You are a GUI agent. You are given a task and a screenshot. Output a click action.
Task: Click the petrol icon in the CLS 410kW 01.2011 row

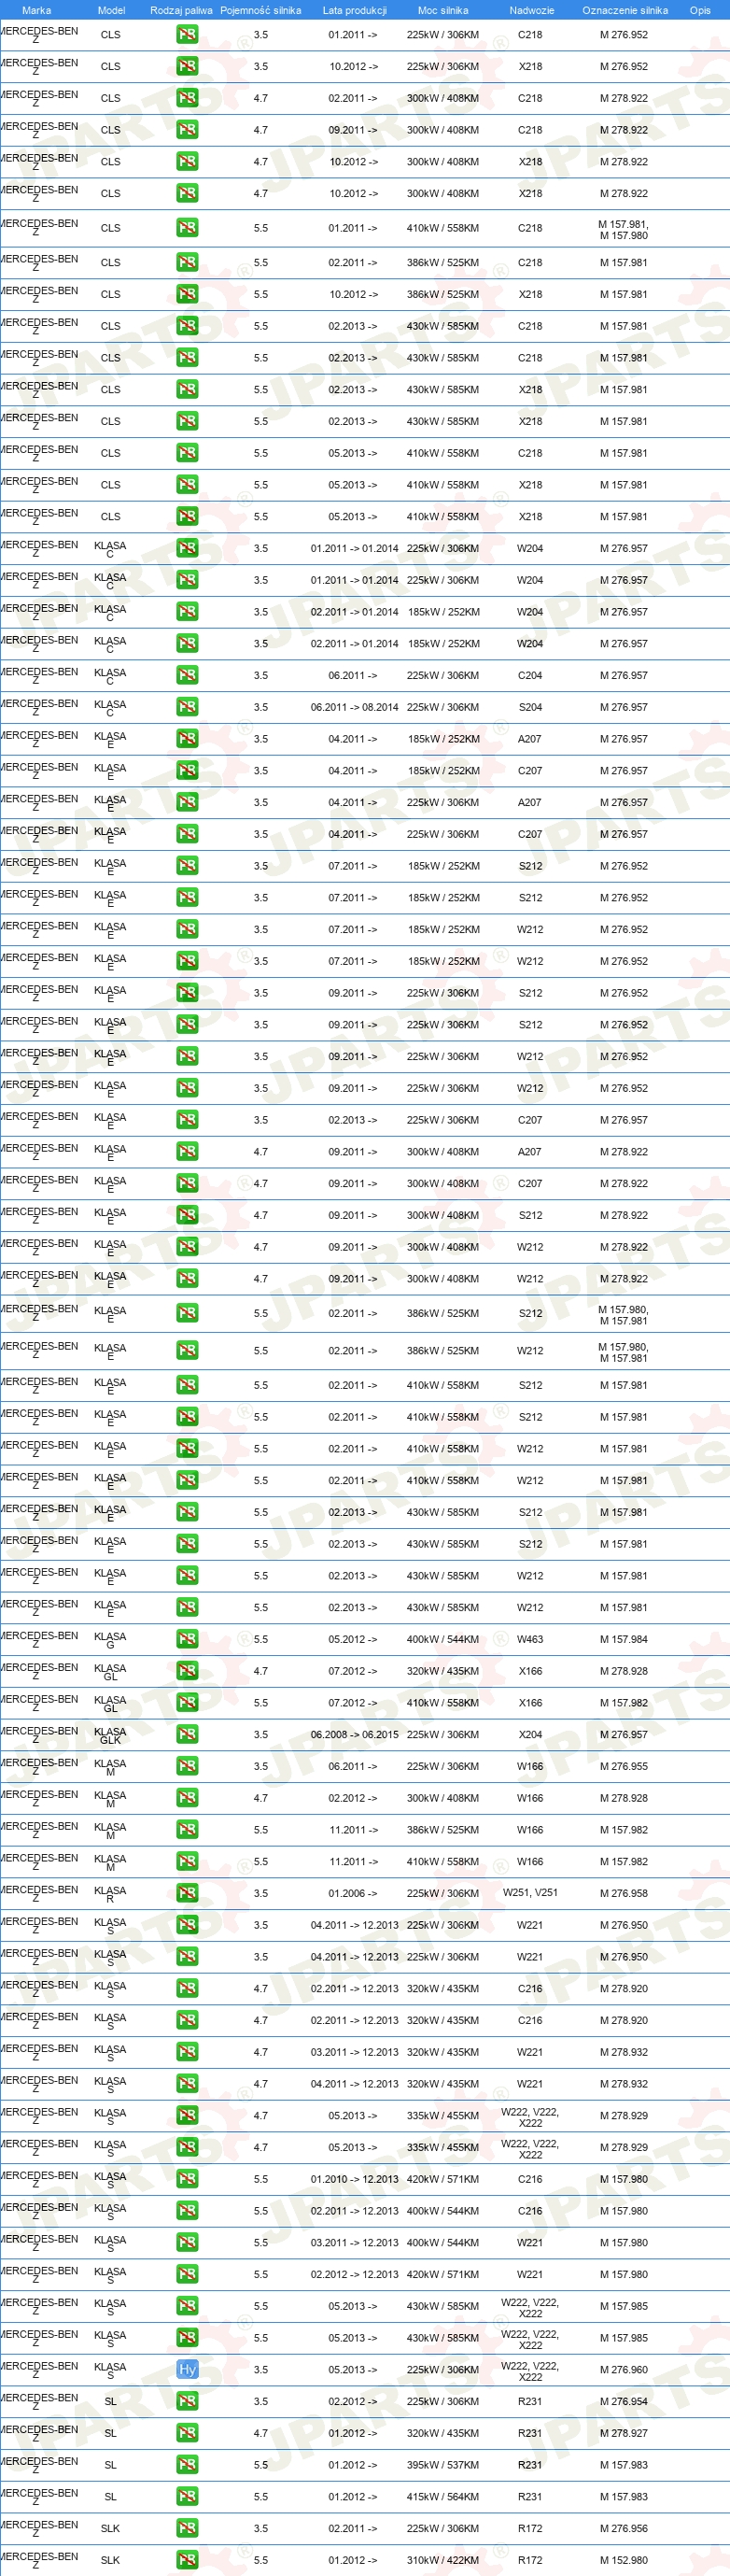[187, 228]
